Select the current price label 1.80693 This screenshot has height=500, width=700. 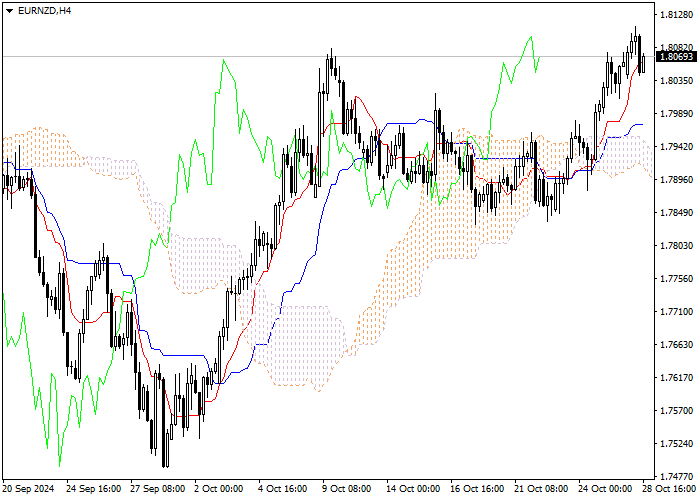[676, 57]
